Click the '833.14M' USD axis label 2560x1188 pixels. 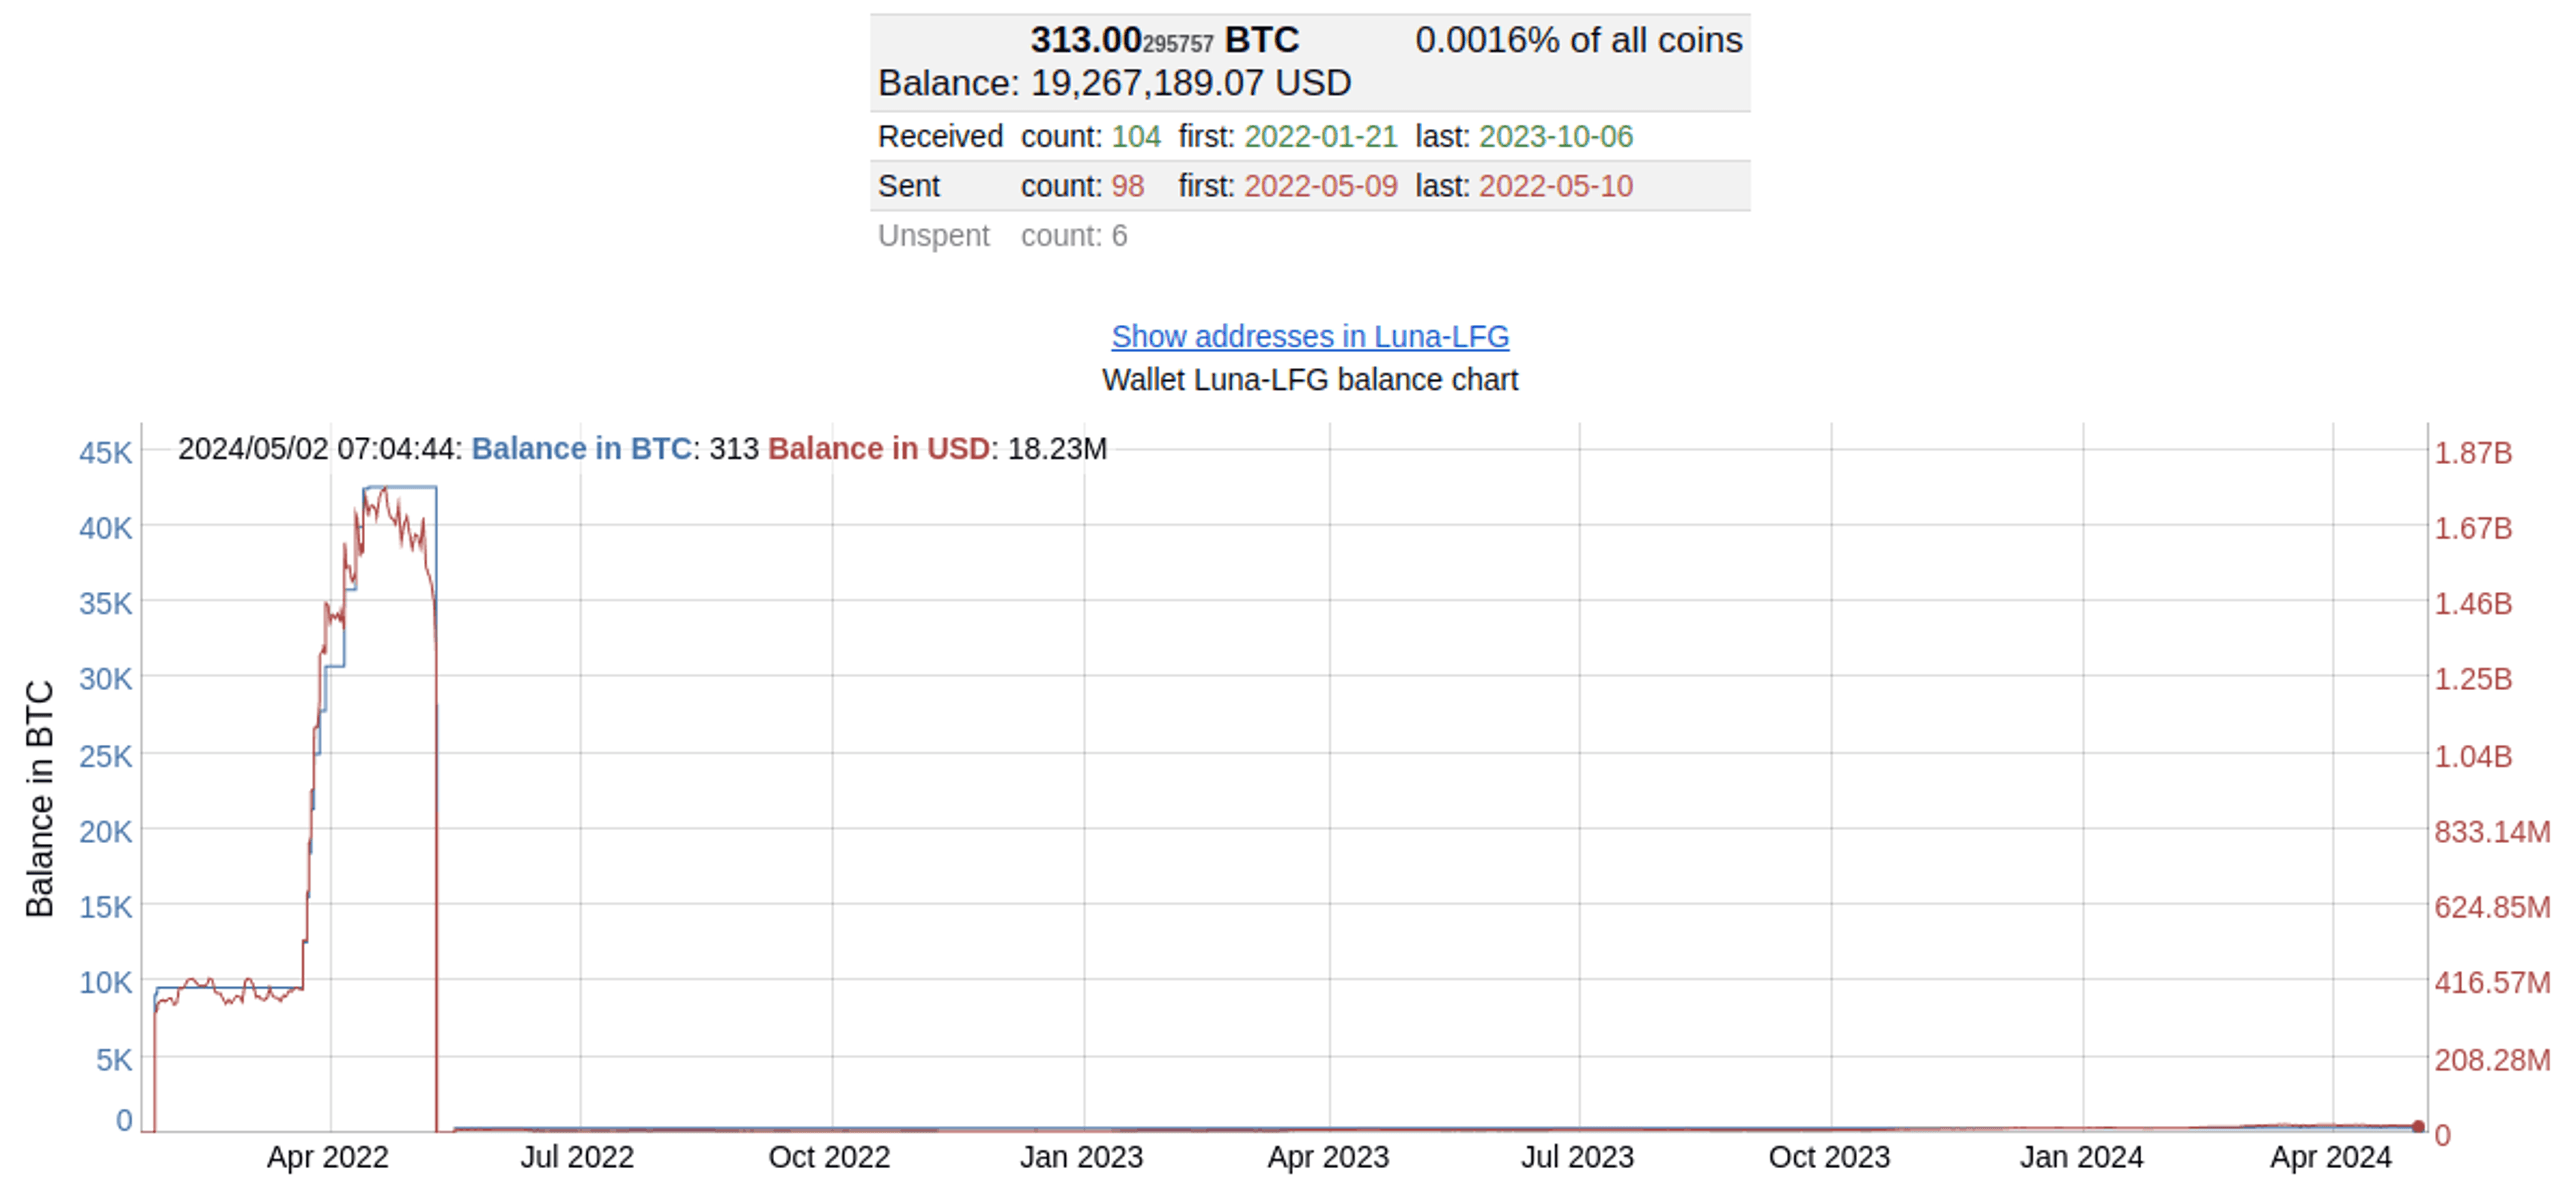point(2491,832)
